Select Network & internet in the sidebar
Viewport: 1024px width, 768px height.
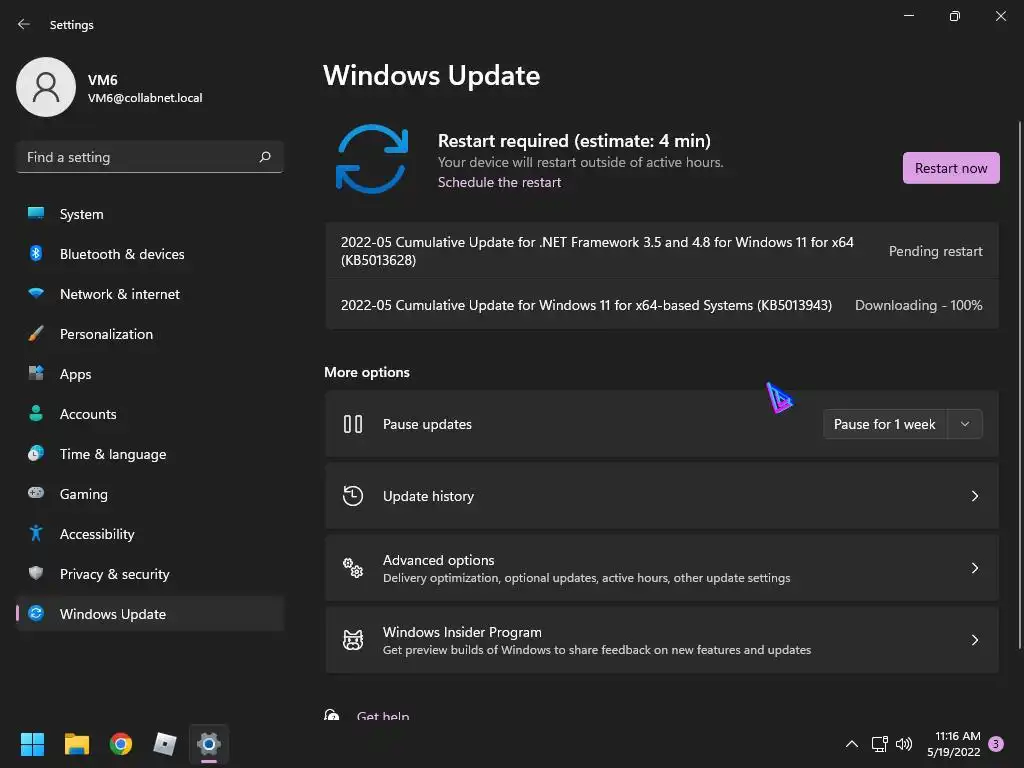pos(150,294)
